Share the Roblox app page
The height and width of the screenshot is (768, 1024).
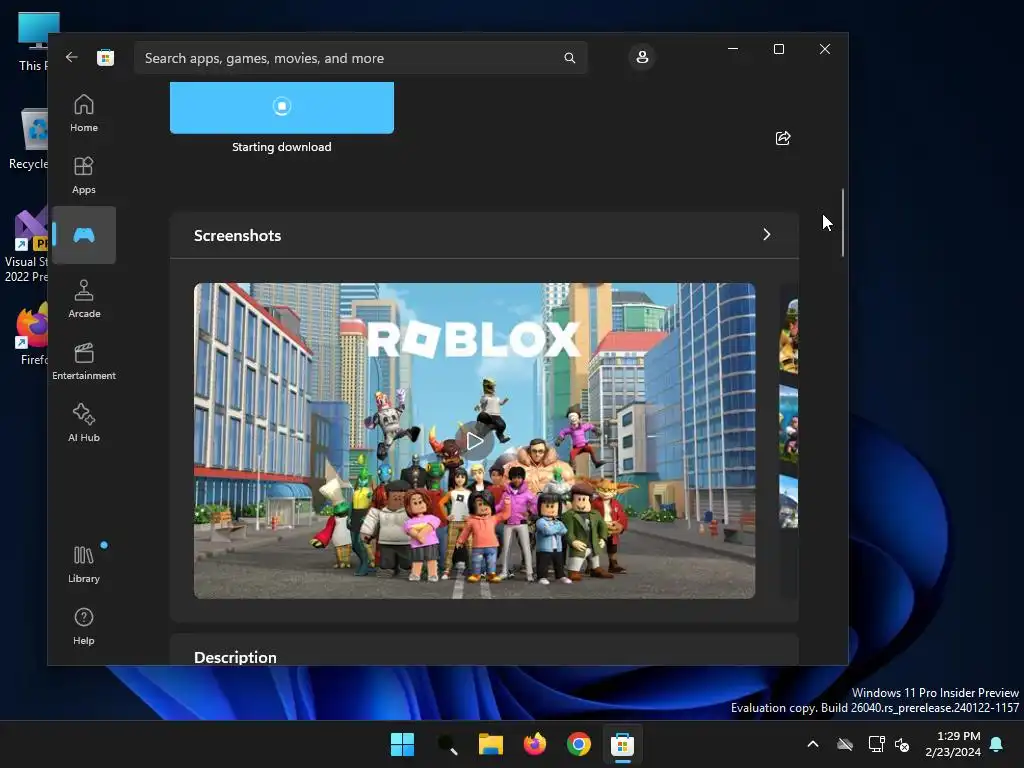click(x=783, y=138)
